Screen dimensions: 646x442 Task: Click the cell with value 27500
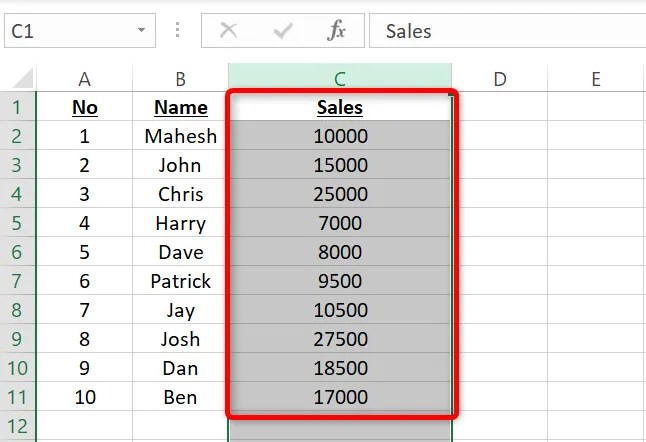340,339
